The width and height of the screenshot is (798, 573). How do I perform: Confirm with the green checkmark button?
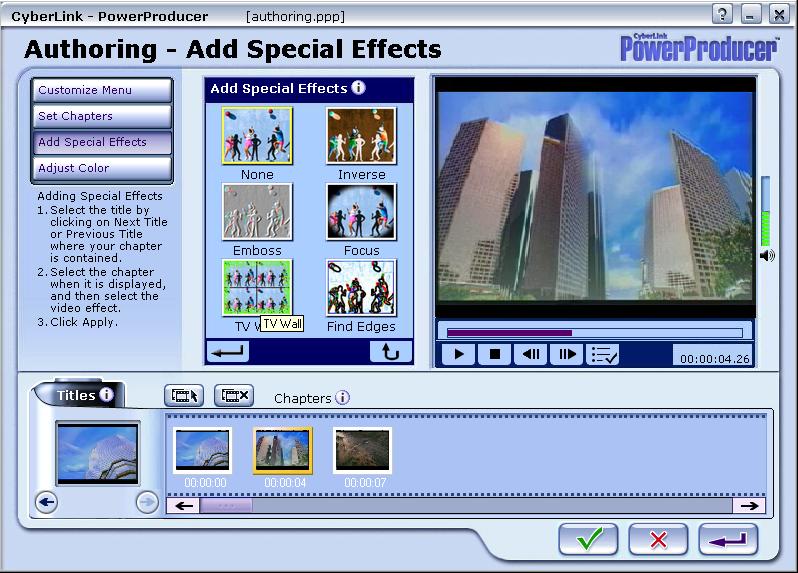(x=588, y=539)
